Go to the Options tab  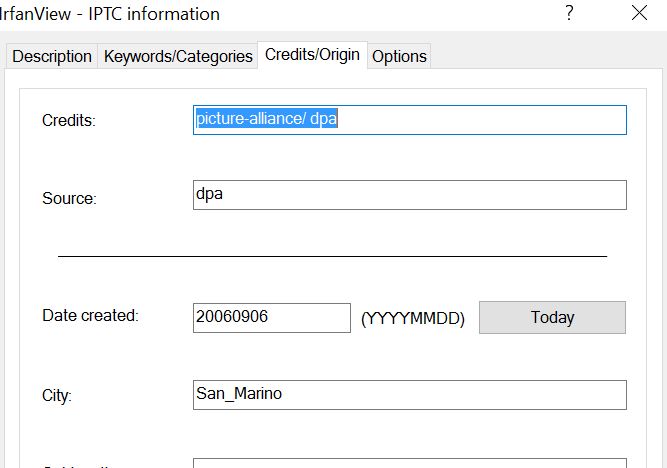click(399, 56)
